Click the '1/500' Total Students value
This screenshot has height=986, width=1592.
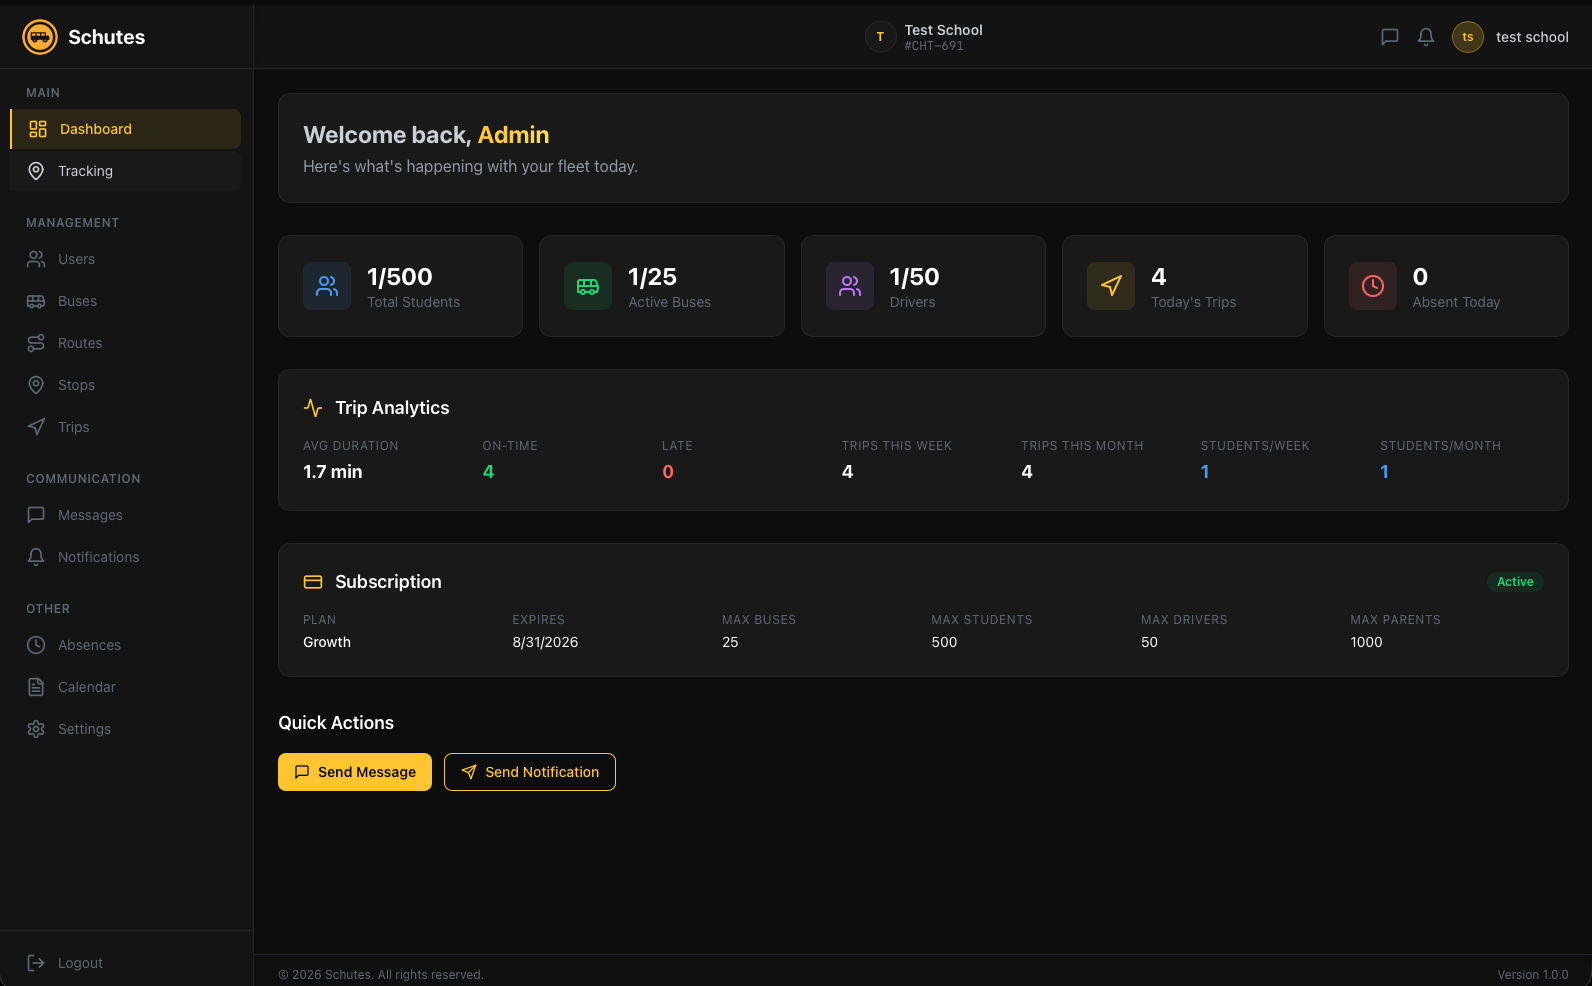[400, 277]
